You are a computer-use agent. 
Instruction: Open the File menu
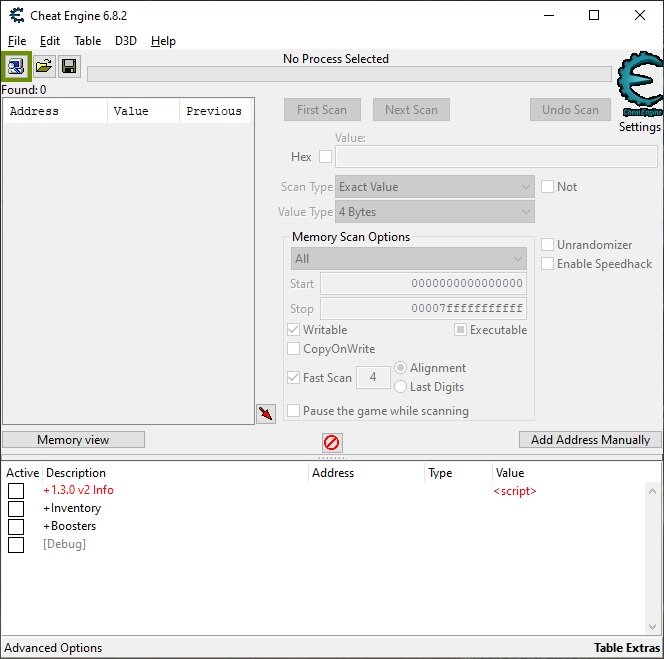tap(17, 41)
